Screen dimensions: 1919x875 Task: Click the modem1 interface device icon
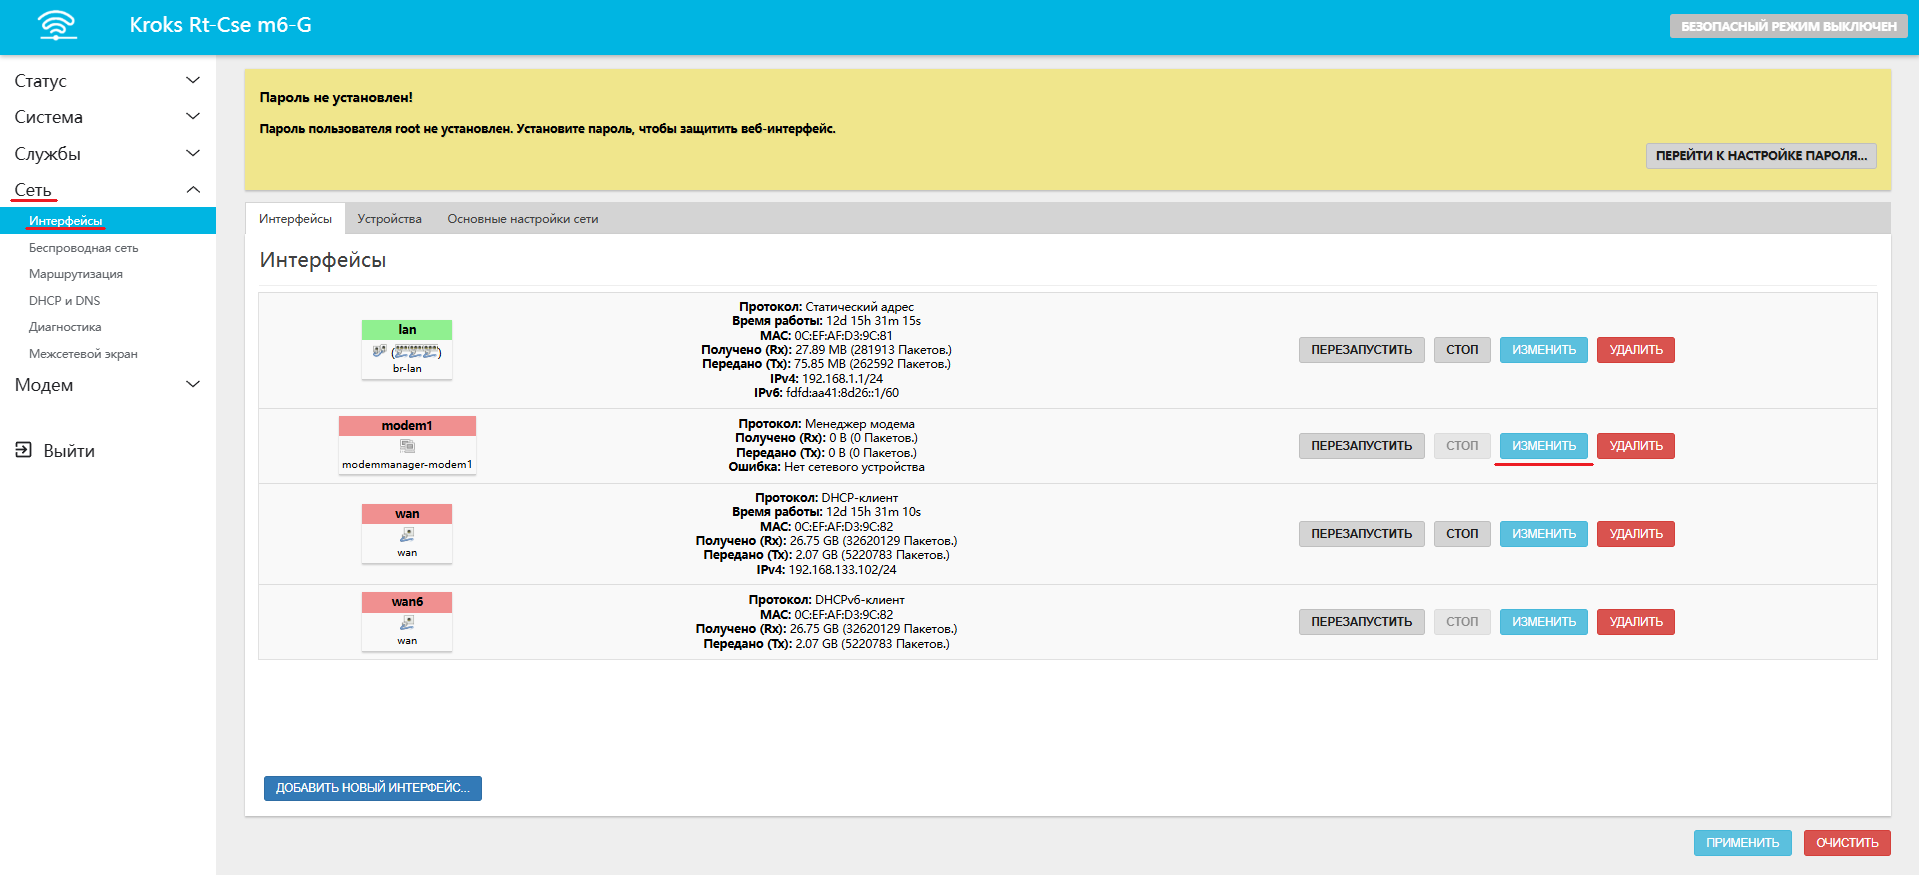(407, 446)
